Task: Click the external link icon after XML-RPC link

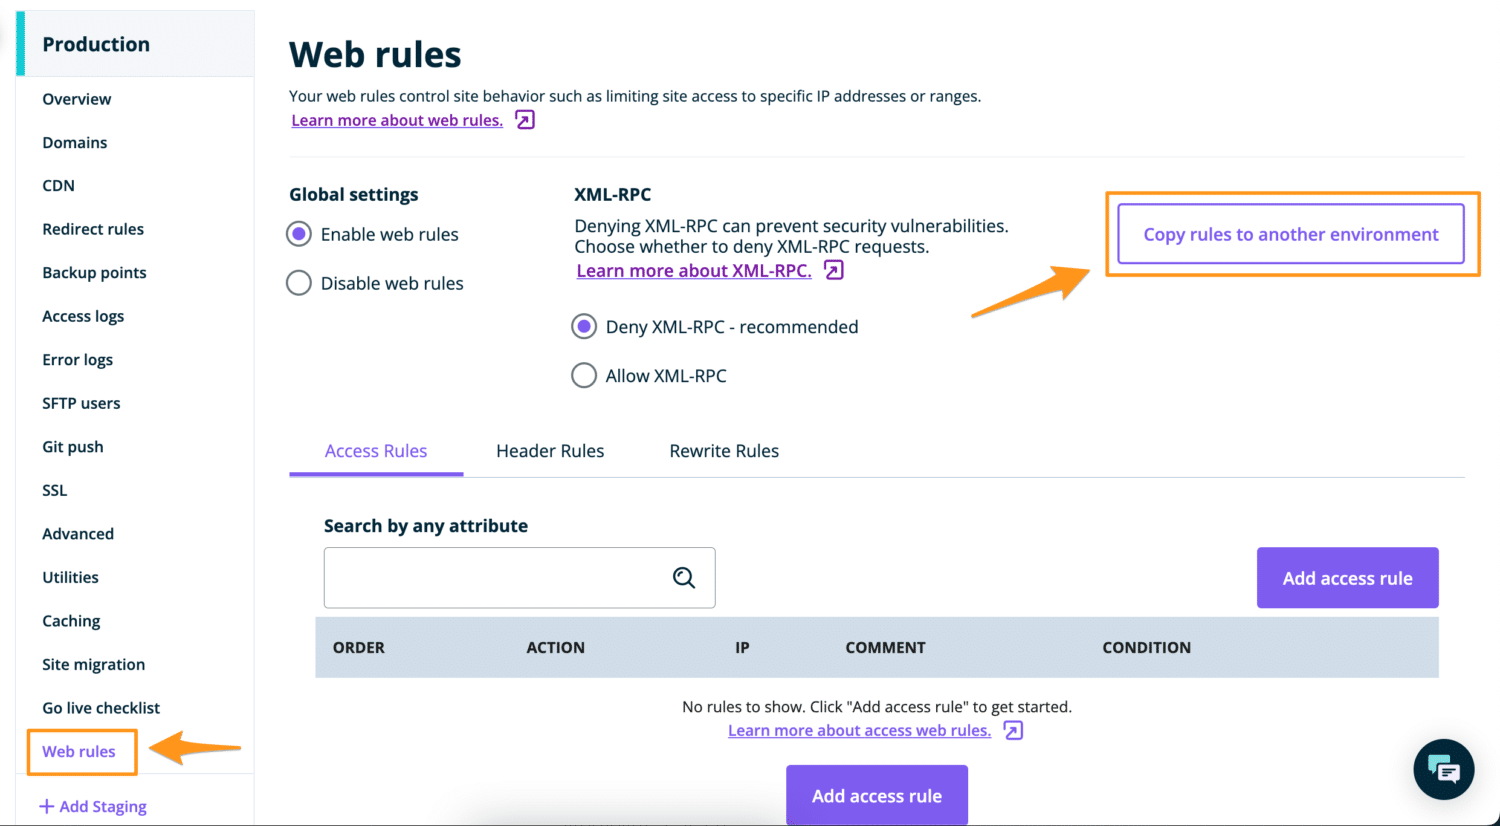Action: tap(834, 270)
